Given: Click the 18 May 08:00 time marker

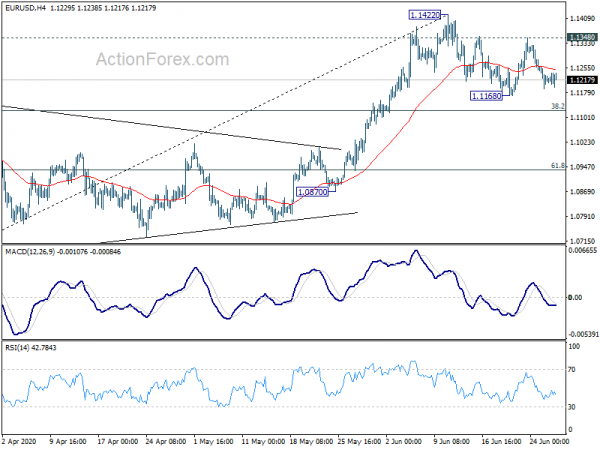Looking at the screenshot, I should 310,441.
